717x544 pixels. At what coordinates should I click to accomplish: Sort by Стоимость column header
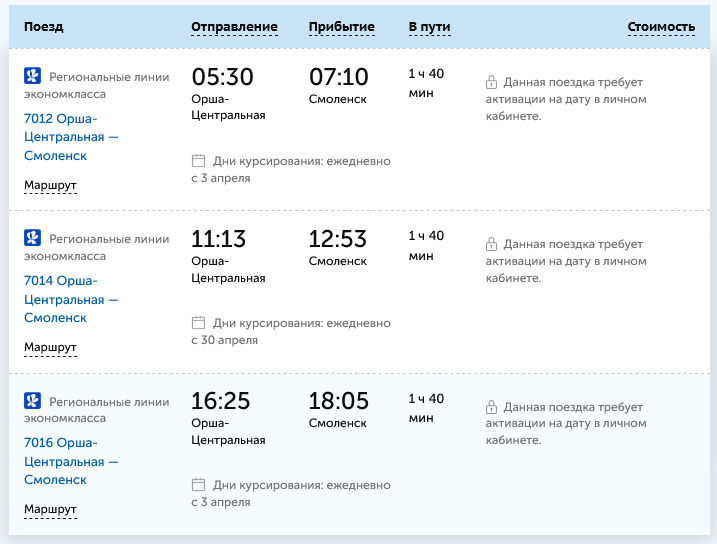coord(661,27)
